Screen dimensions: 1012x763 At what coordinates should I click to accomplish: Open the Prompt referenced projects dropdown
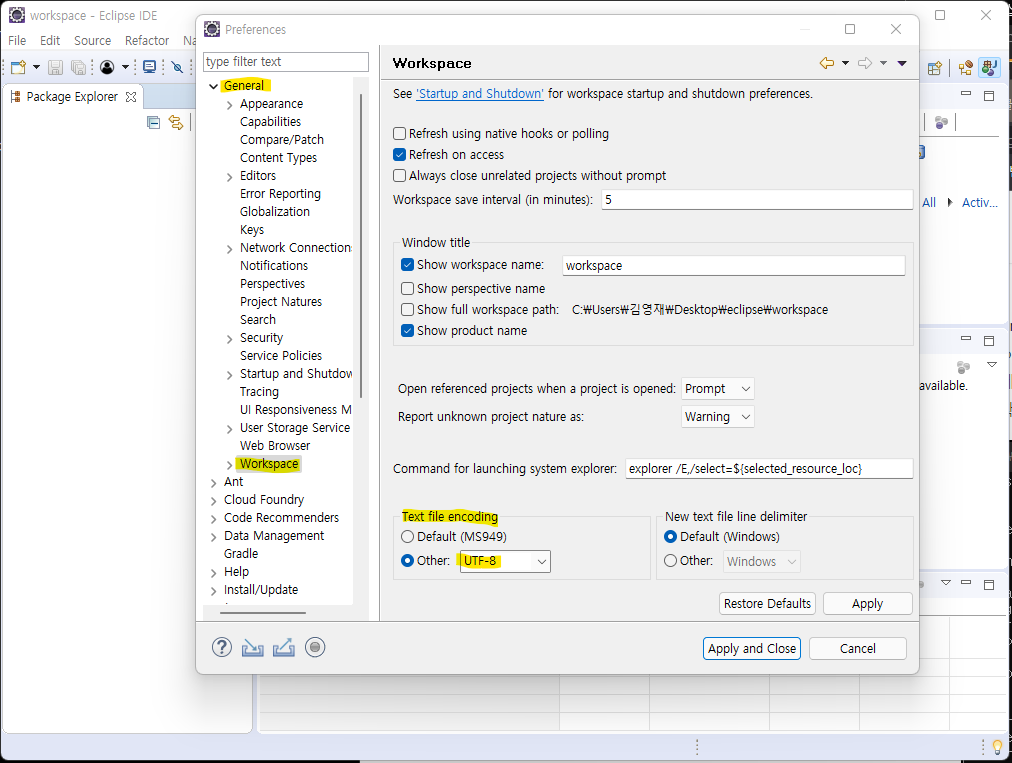coord(717,389)
